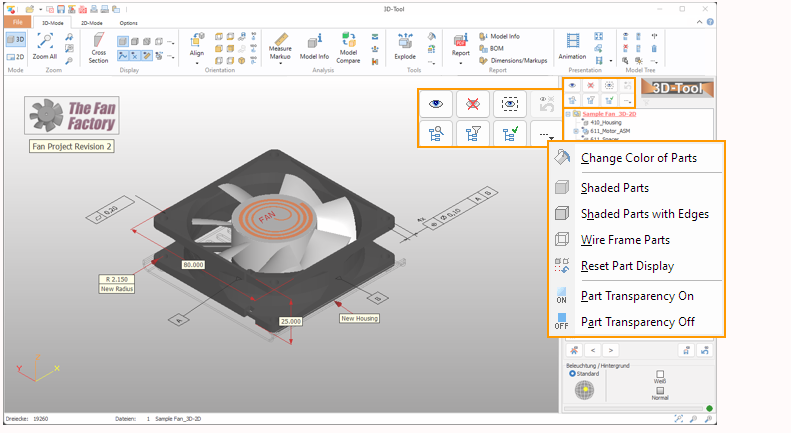The image size is (791, 433).
Task: Expand the 611_Motor_ASM tree node
Action: (x=576, y=131)
